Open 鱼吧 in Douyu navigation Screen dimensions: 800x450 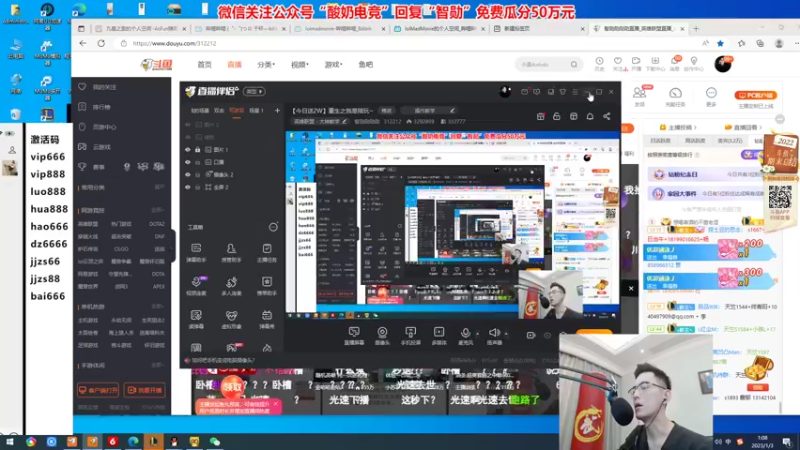365,65
